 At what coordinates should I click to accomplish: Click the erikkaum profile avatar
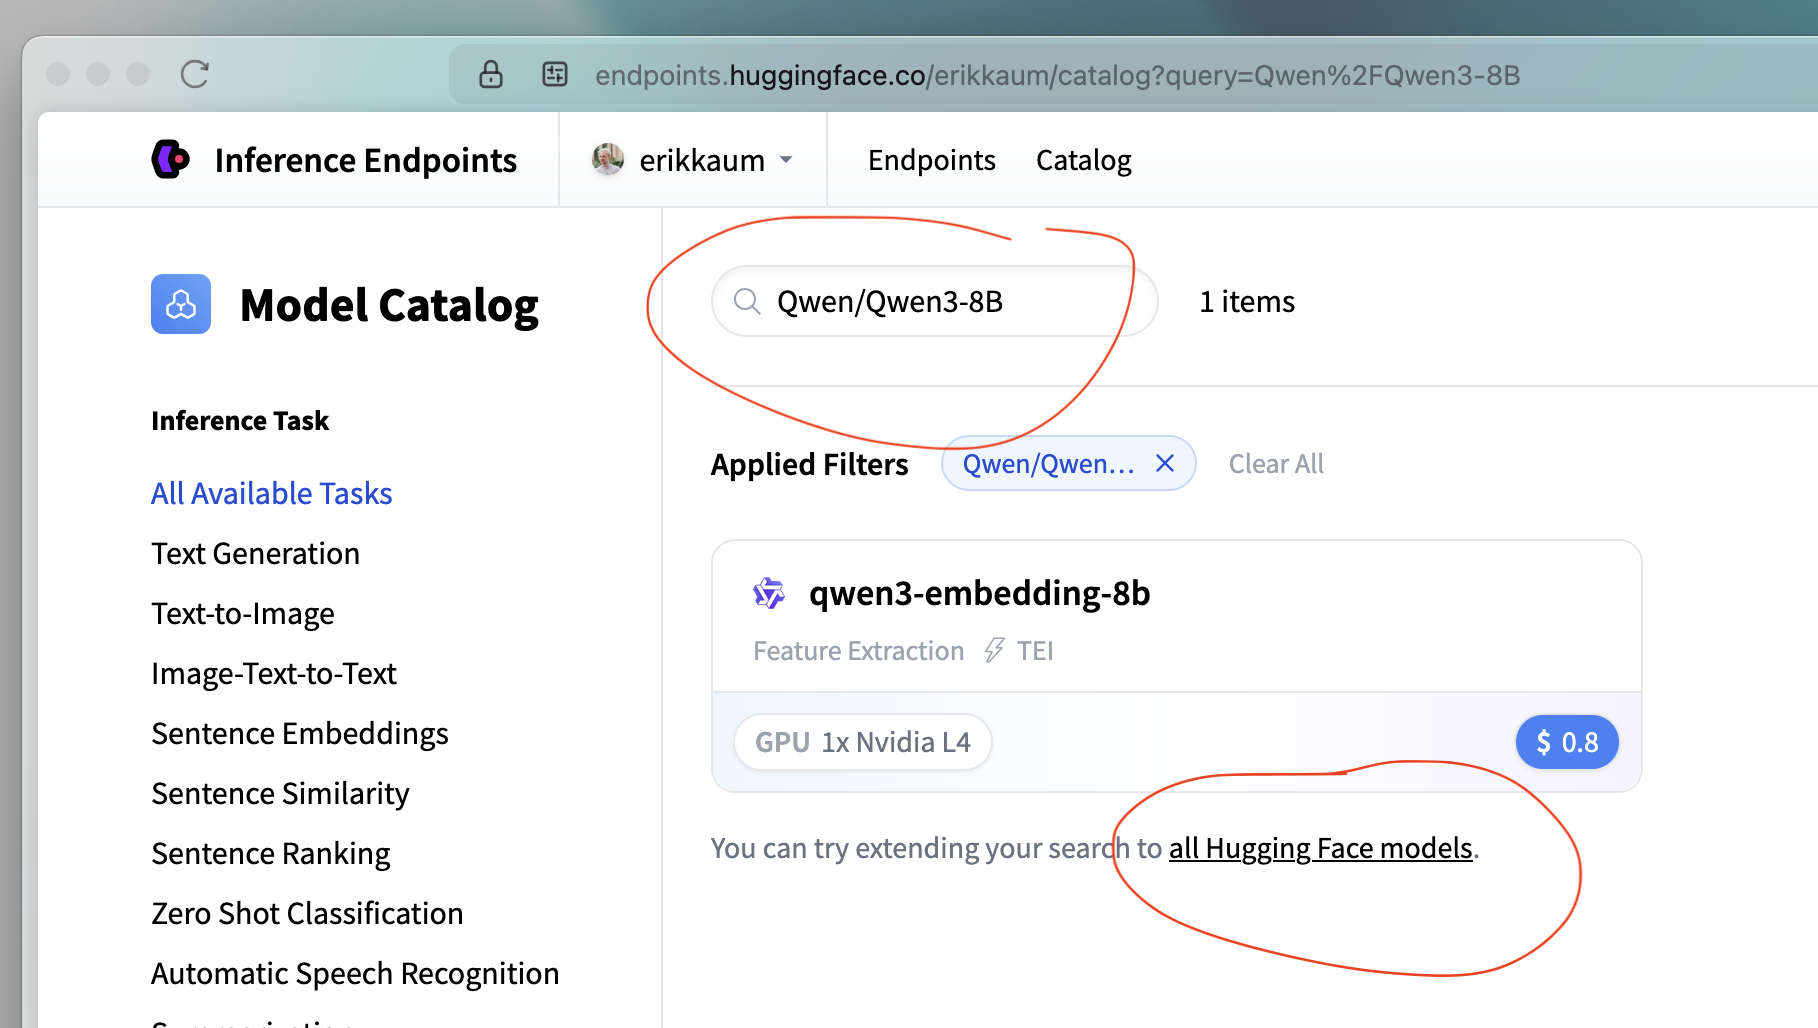[x=608, y=159]
